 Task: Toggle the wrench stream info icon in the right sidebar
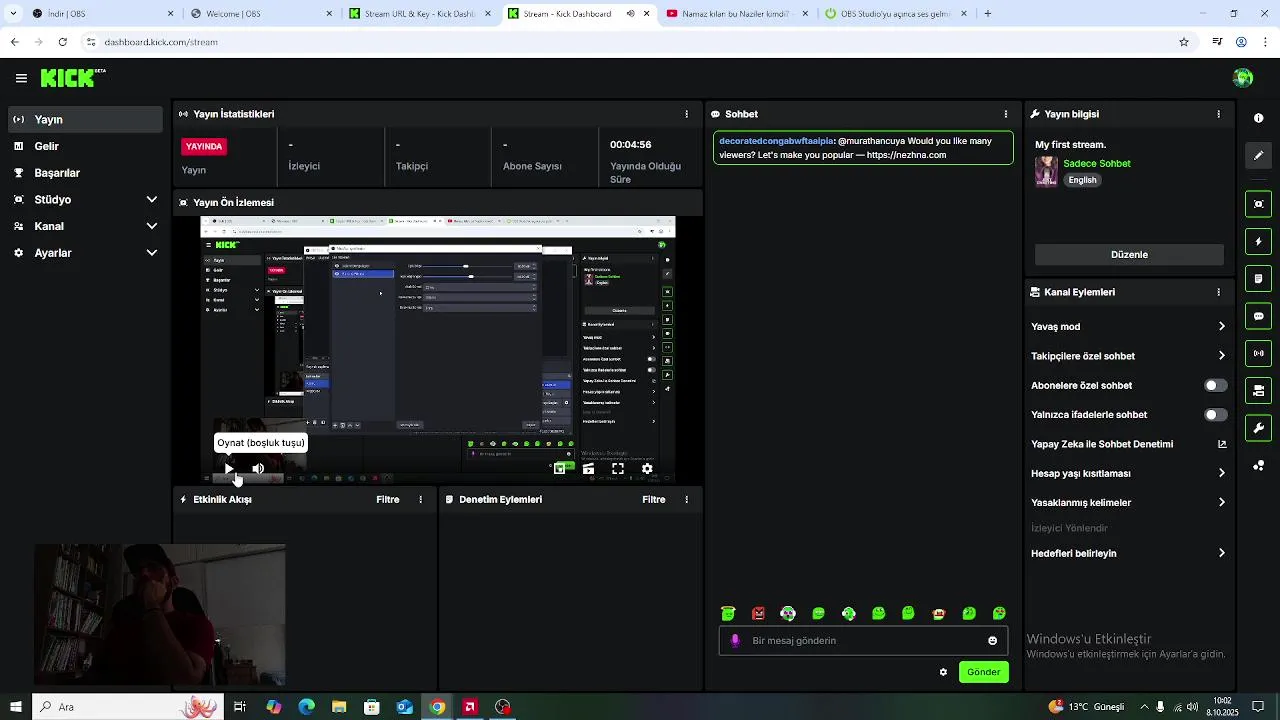tap(1258, 428)
